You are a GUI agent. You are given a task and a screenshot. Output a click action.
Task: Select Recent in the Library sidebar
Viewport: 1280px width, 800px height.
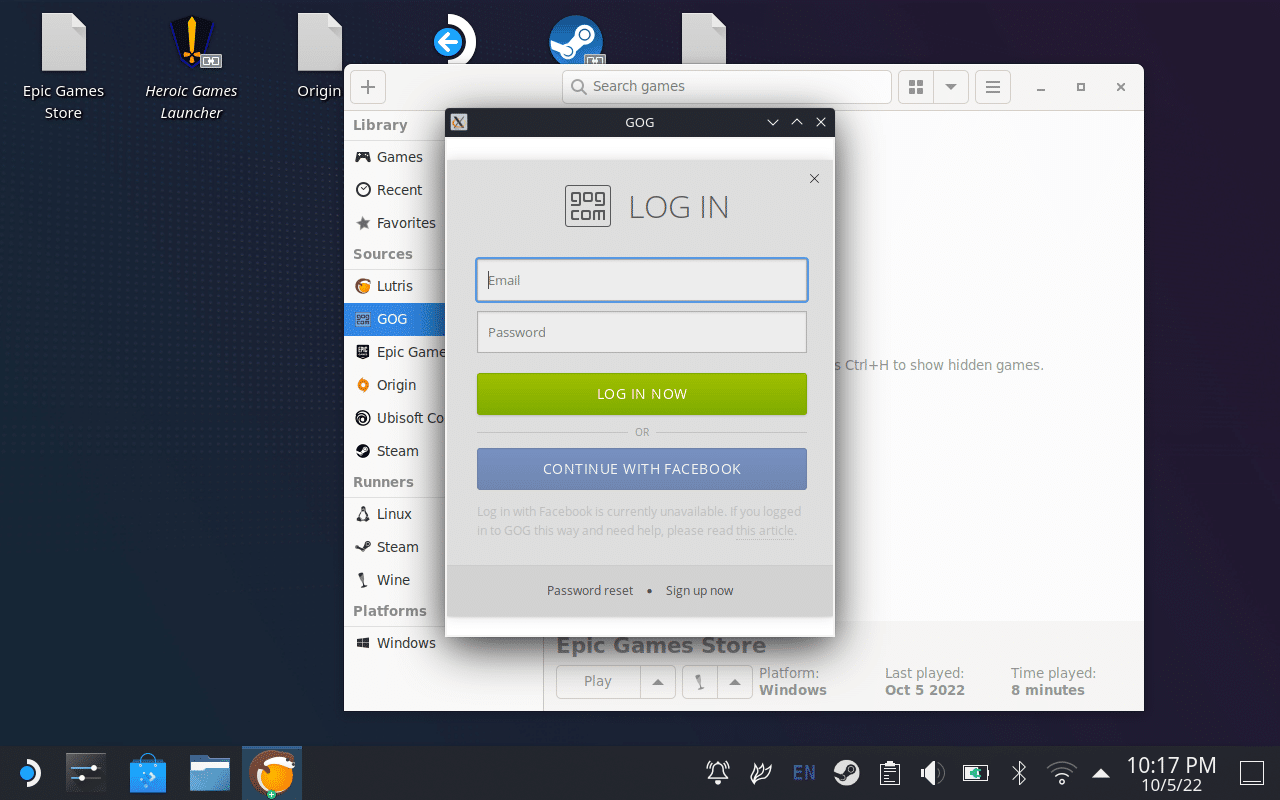[395, 190]
